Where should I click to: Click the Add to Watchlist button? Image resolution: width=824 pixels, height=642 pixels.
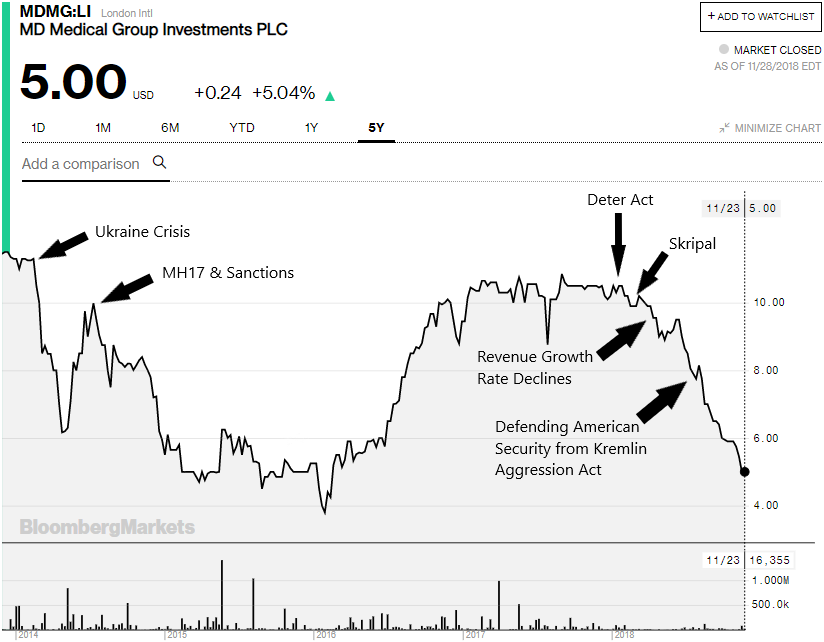click(x=761, y=16)
